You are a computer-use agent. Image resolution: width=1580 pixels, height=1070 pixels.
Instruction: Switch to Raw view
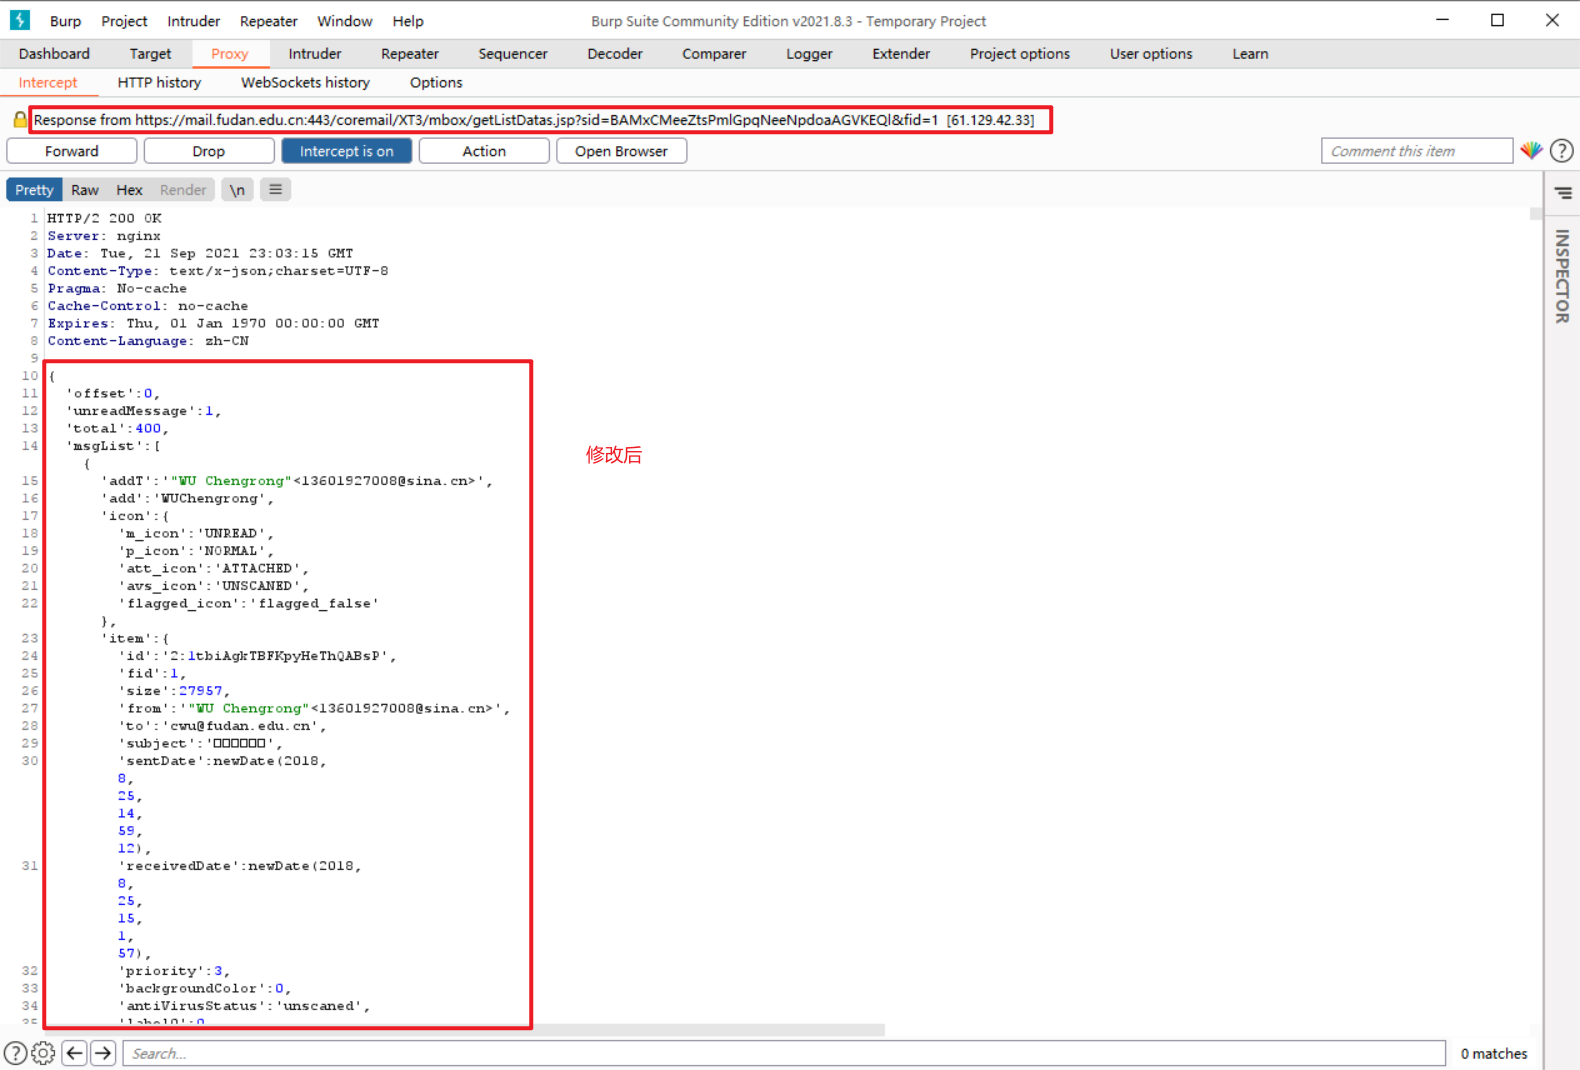click(x=85, y=190)
